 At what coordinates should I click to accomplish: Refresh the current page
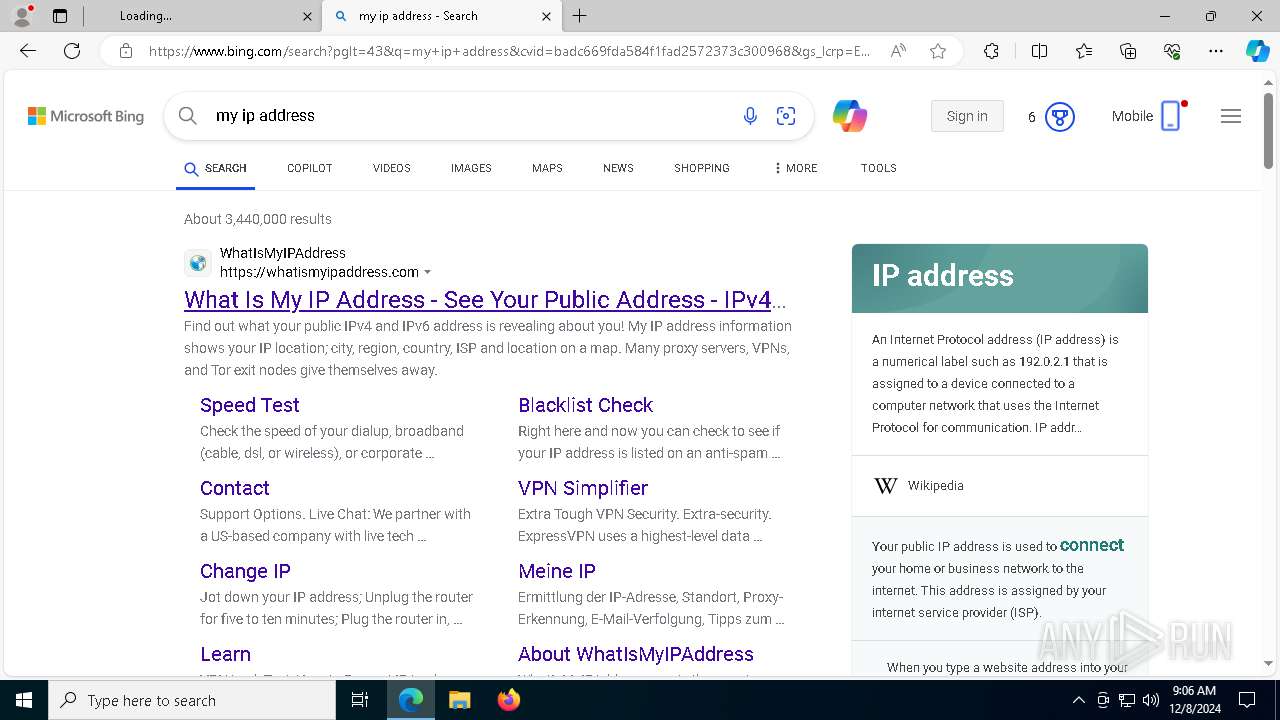coord(72,51)
